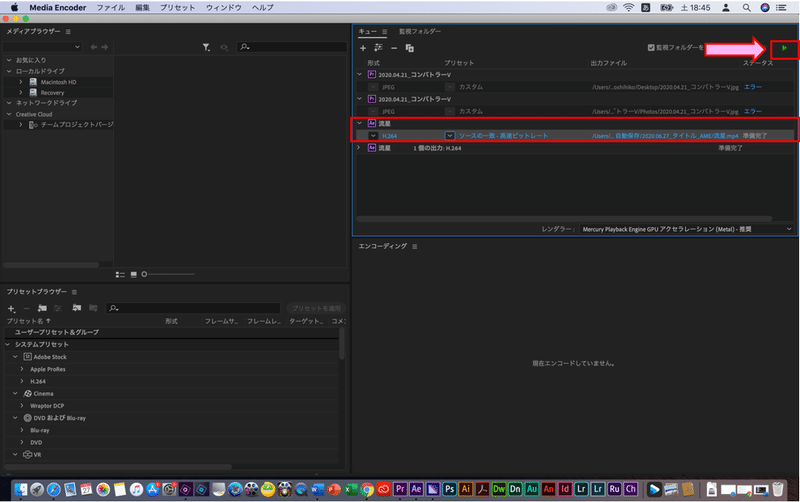The width and height of the screenshot is (800, 502).
Task: Open the ウィンドウ menu
Action: click(x=223, y=8)
